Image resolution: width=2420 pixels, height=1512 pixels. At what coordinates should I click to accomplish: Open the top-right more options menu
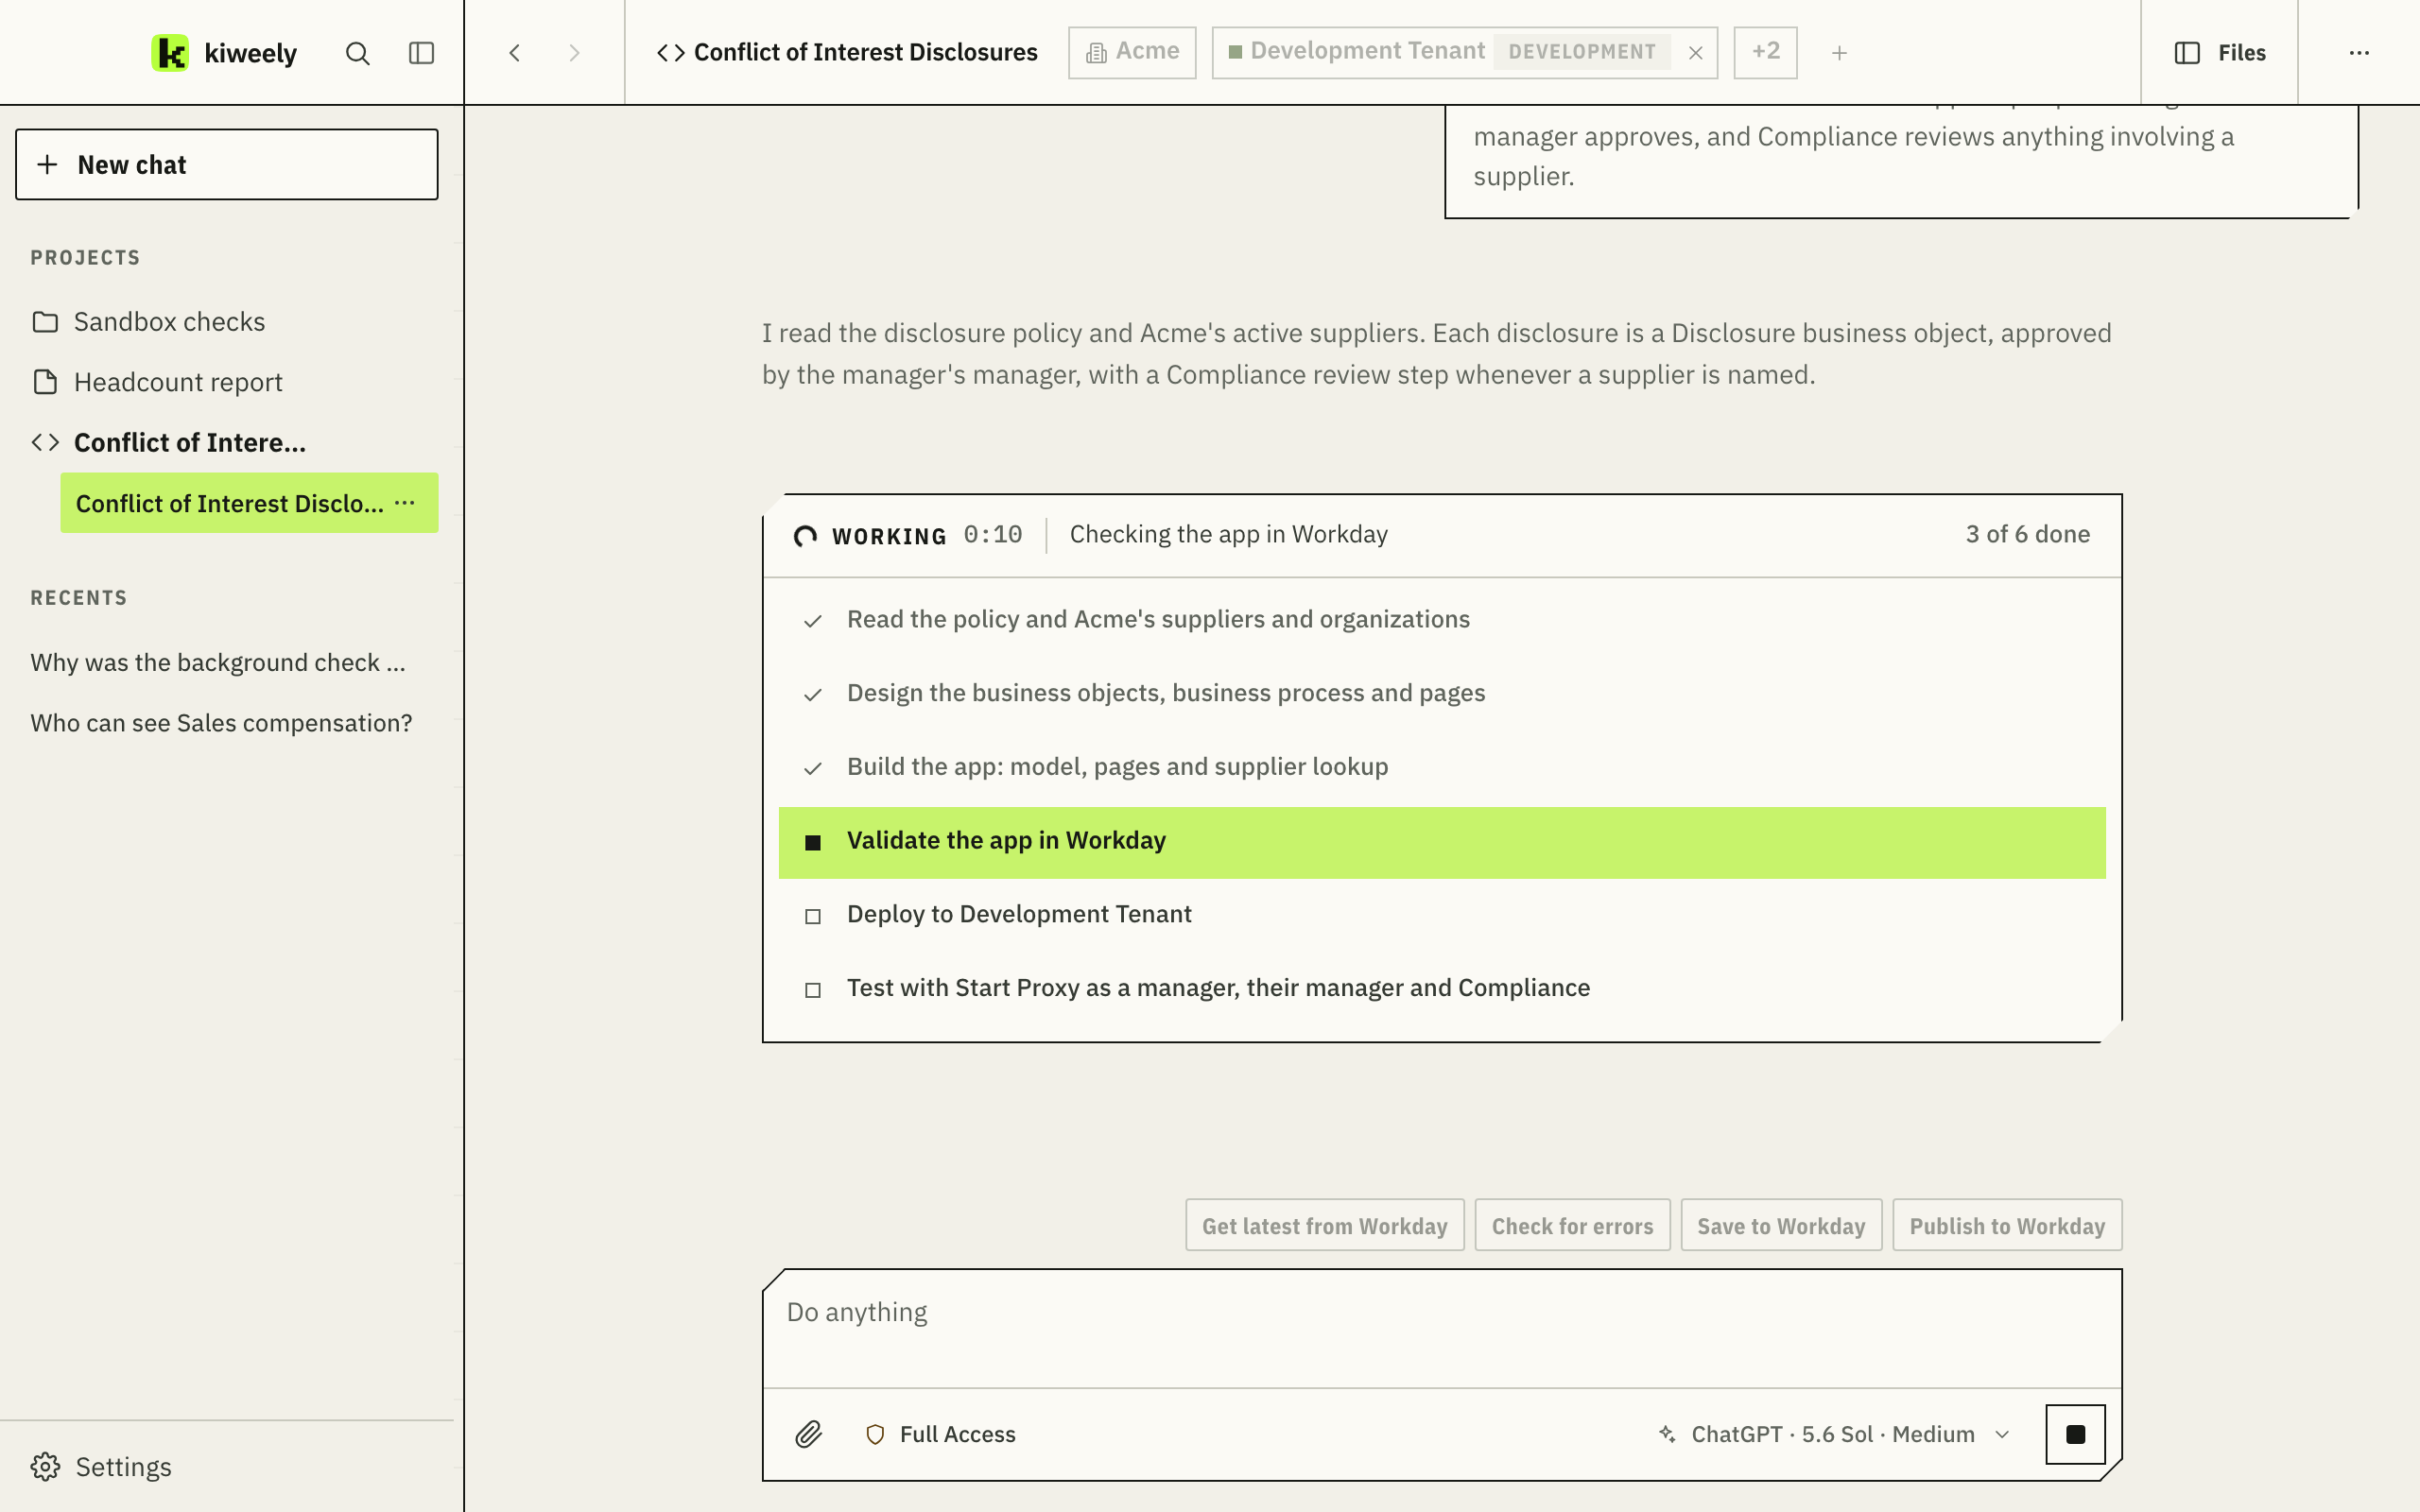coord(2359,53)
